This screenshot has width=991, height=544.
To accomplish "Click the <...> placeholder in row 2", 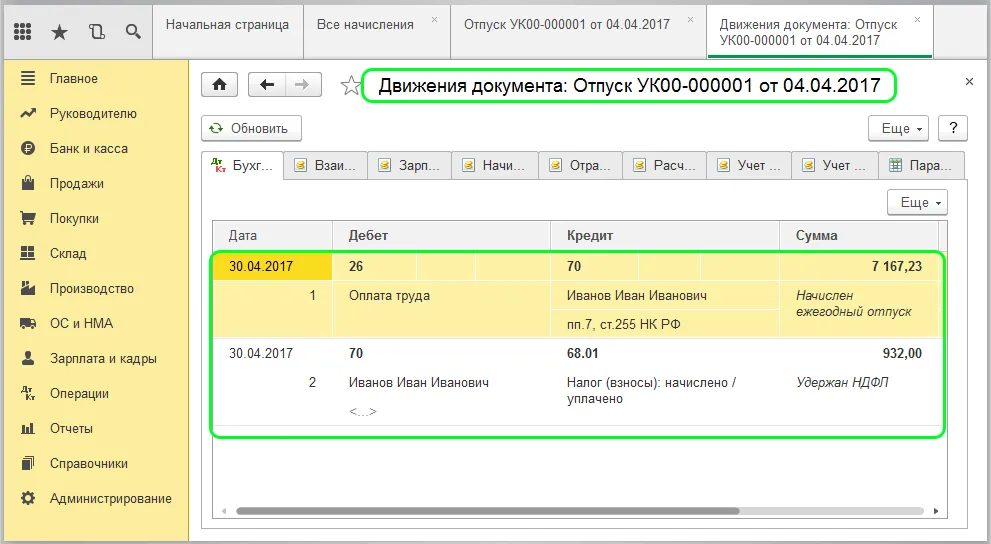I will click(363, 412).
